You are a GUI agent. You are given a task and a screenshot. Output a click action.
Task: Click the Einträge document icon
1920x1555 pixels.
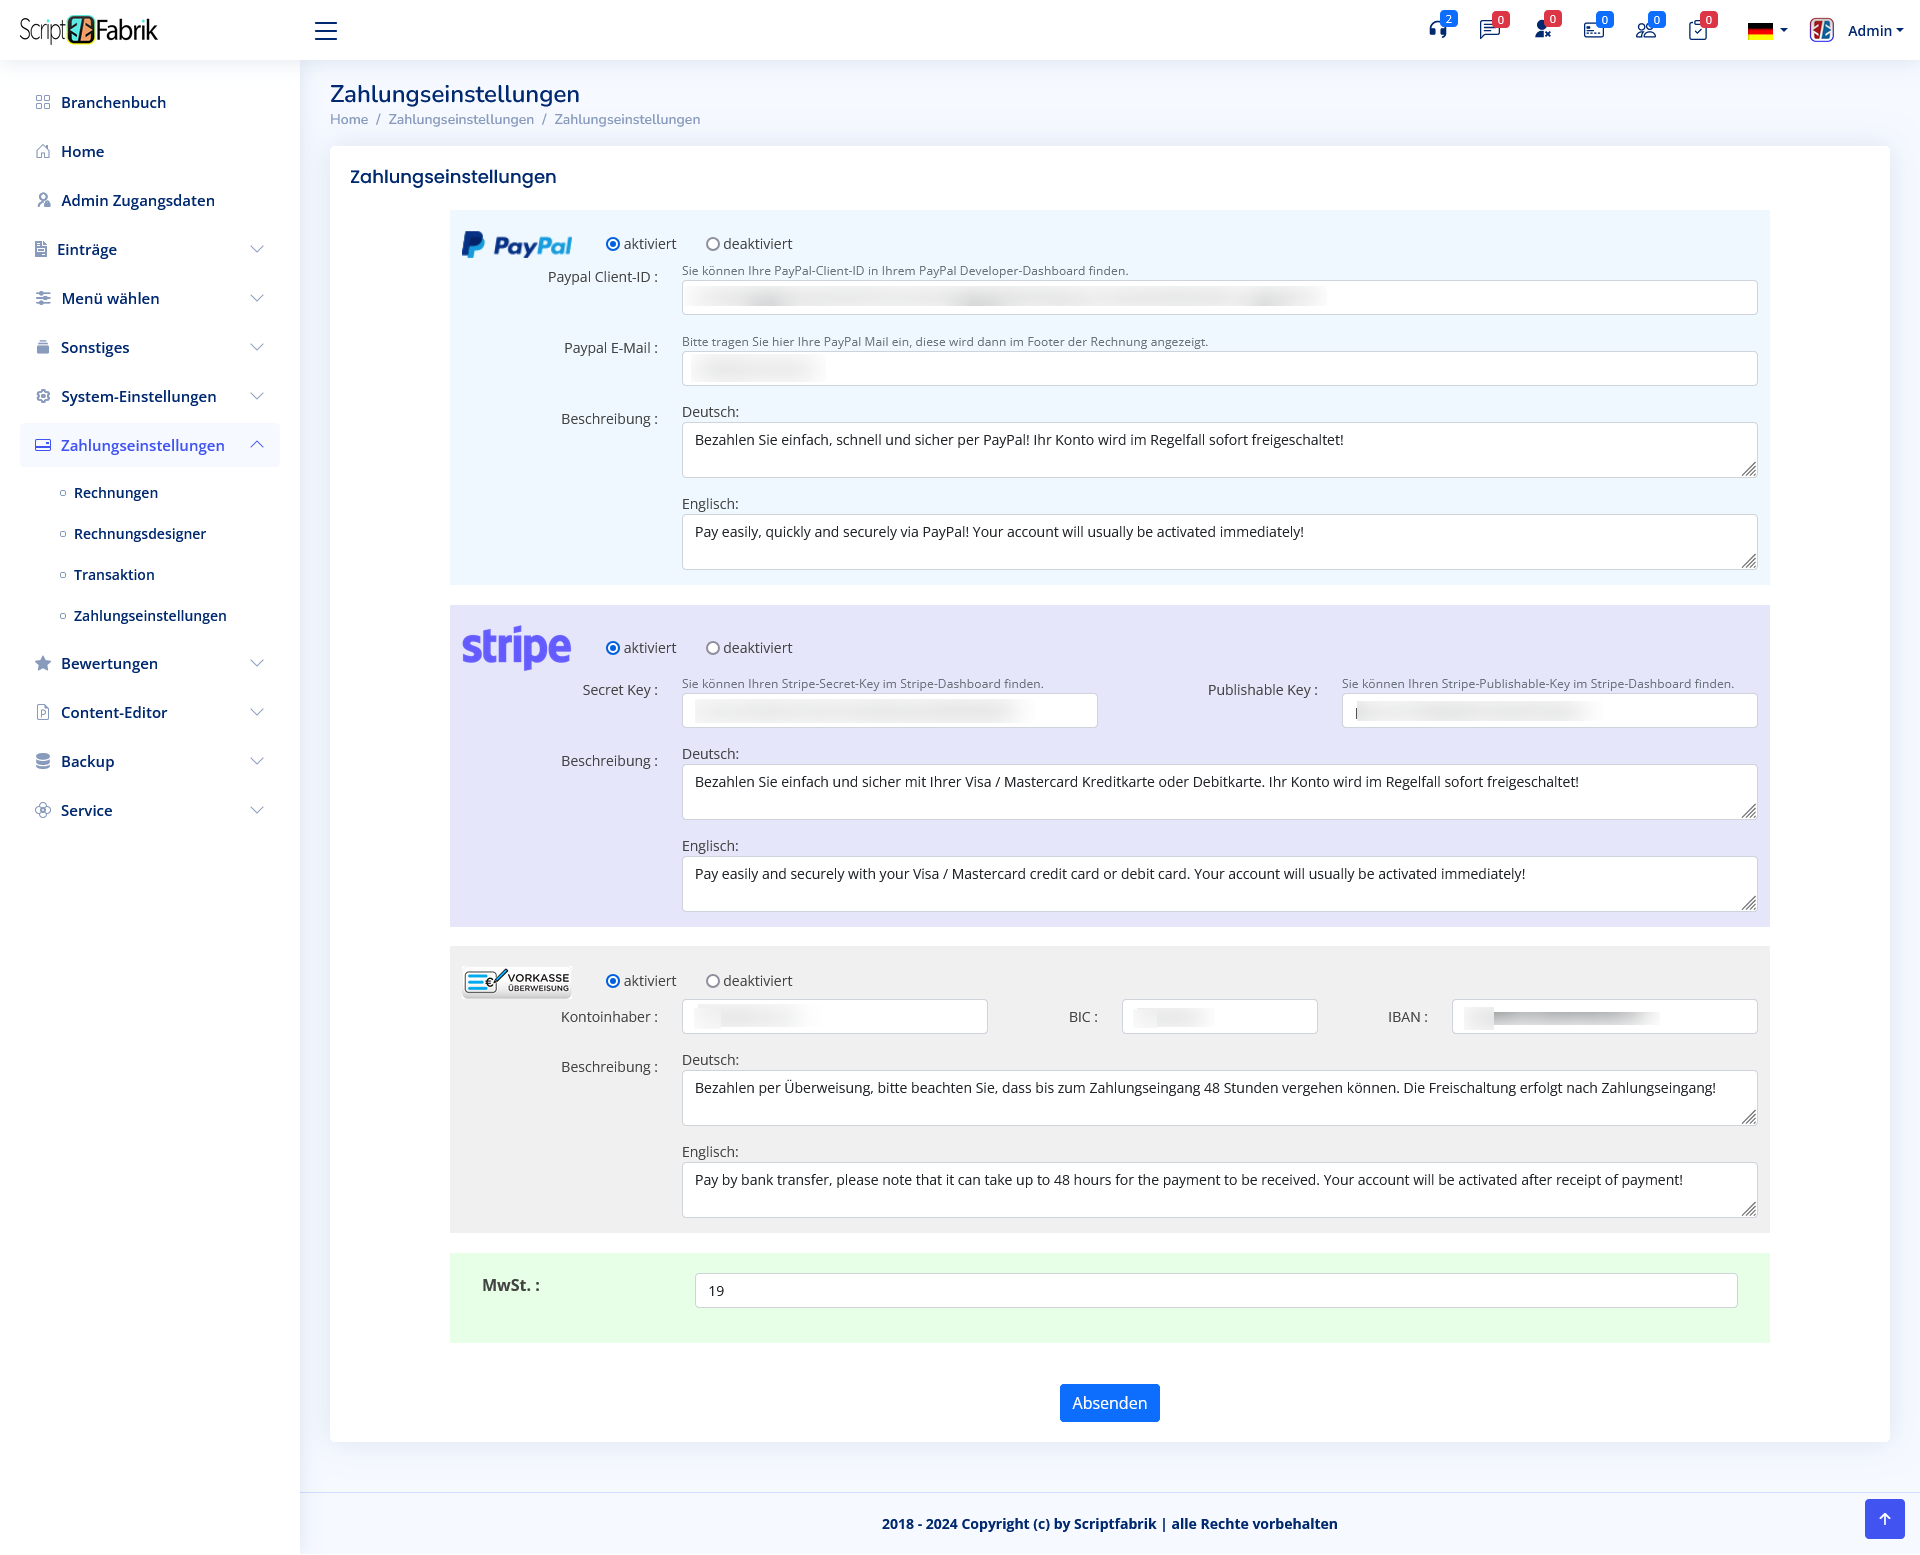pos(41,249)
